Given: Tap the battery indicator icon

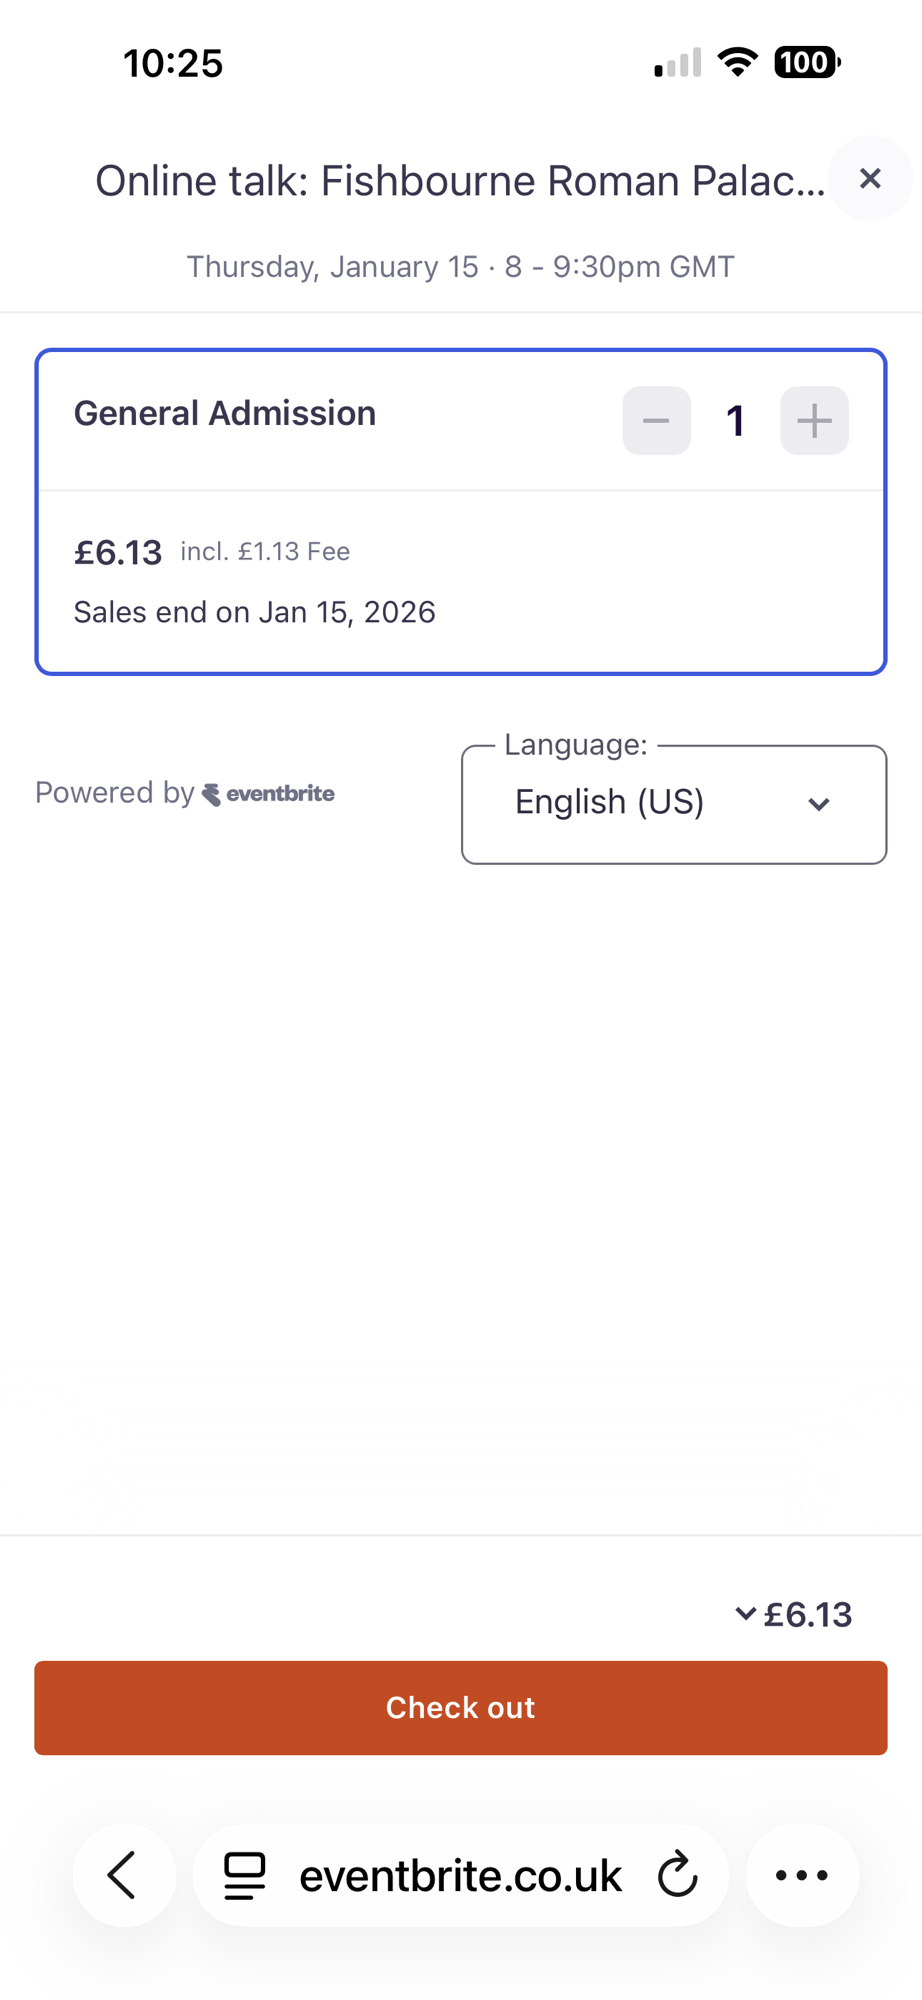Looking at the screenshot, I should pos(806,63).
